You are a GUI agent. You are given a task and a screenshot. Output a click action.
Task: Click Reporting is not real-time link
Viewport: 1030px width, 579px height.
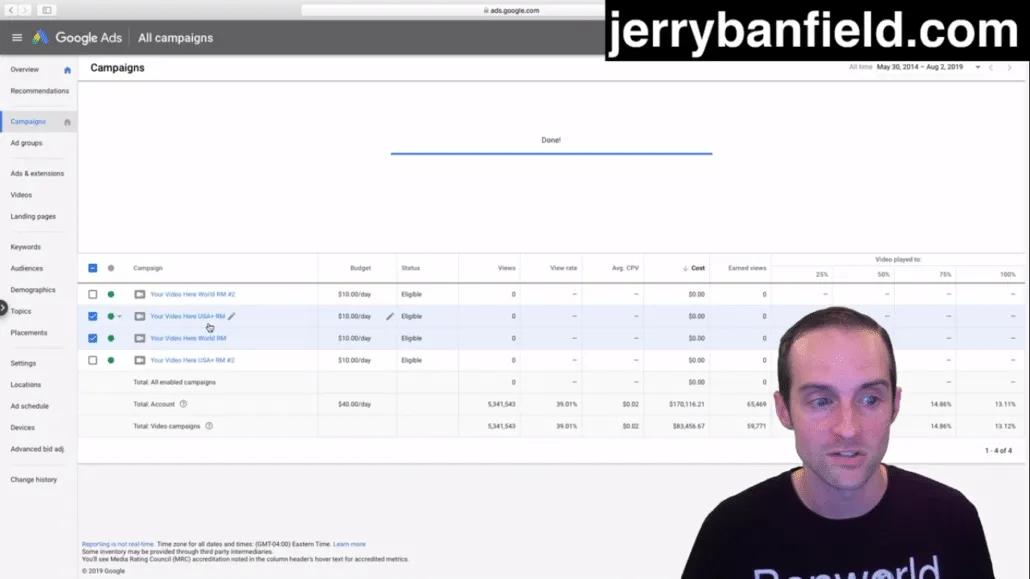pyautogui.click(x=118, y=544)
